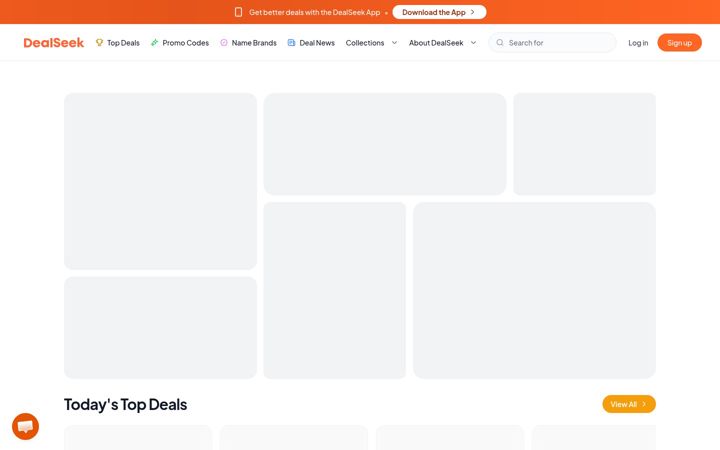Screen dimensions: 720x450
Task: Click the Name Brands circle icon
Action: tap(224, 43)
